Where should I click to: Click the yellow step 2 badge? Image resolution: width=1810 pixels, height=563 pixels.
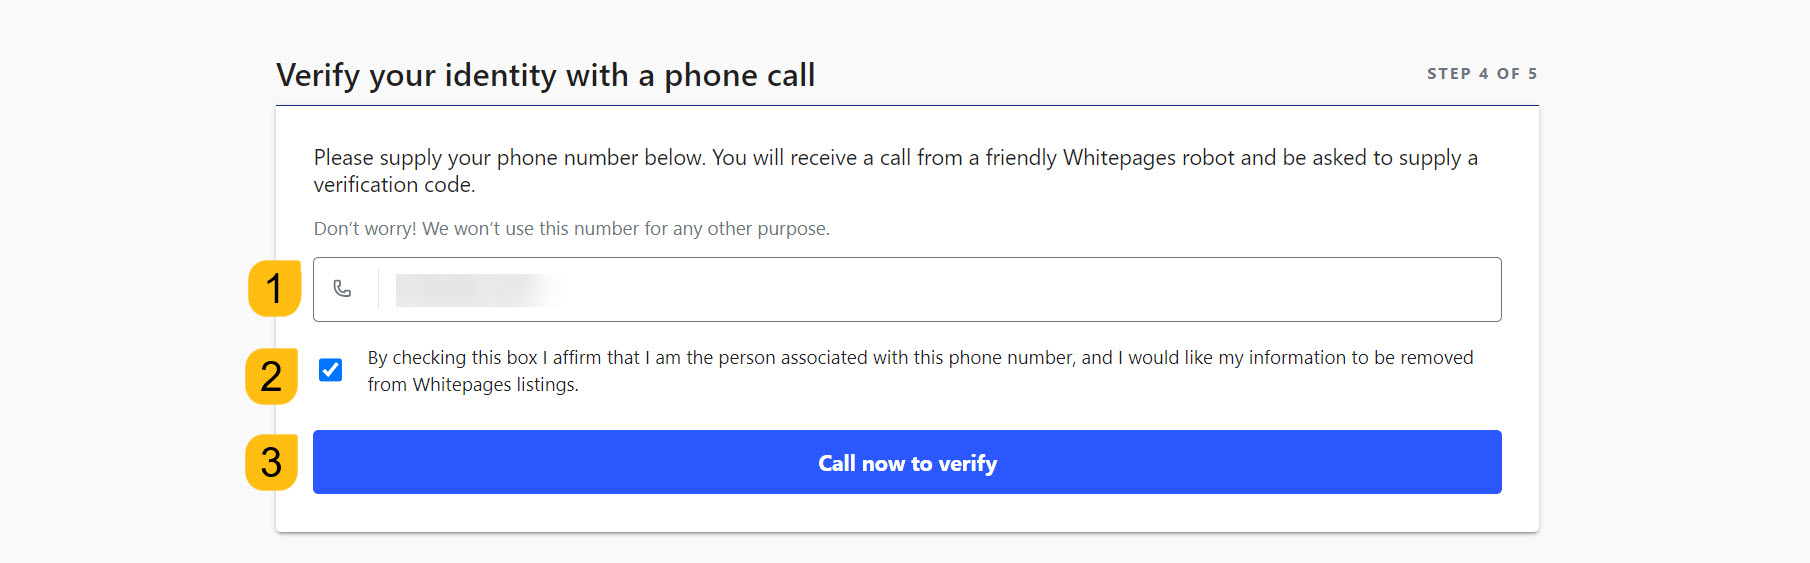click(x=271, y=376)
